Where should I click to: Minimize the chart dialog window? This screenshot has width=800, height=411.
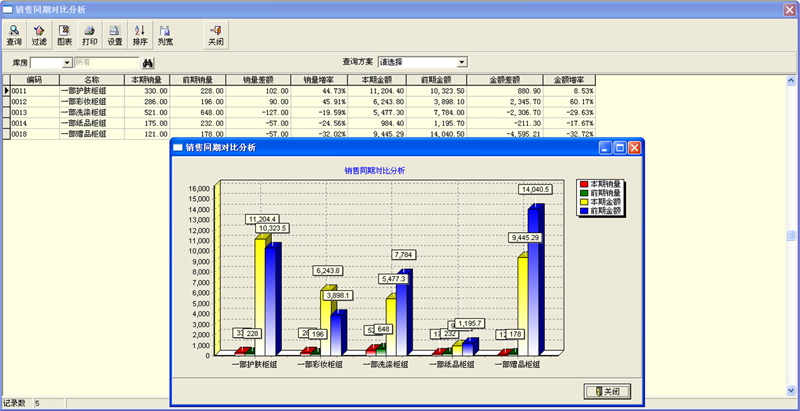tap(606, 148)
